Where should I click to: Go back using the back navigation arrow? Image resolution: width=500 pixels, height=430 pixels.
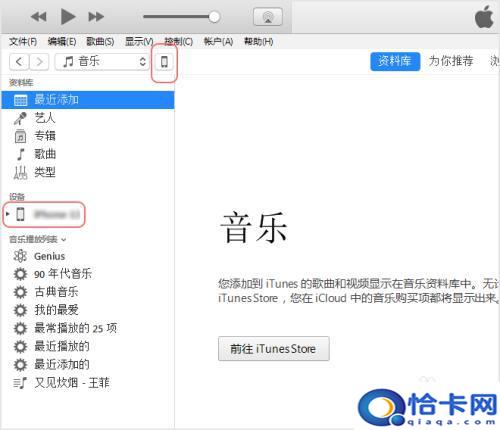click(x=19, y=62)
